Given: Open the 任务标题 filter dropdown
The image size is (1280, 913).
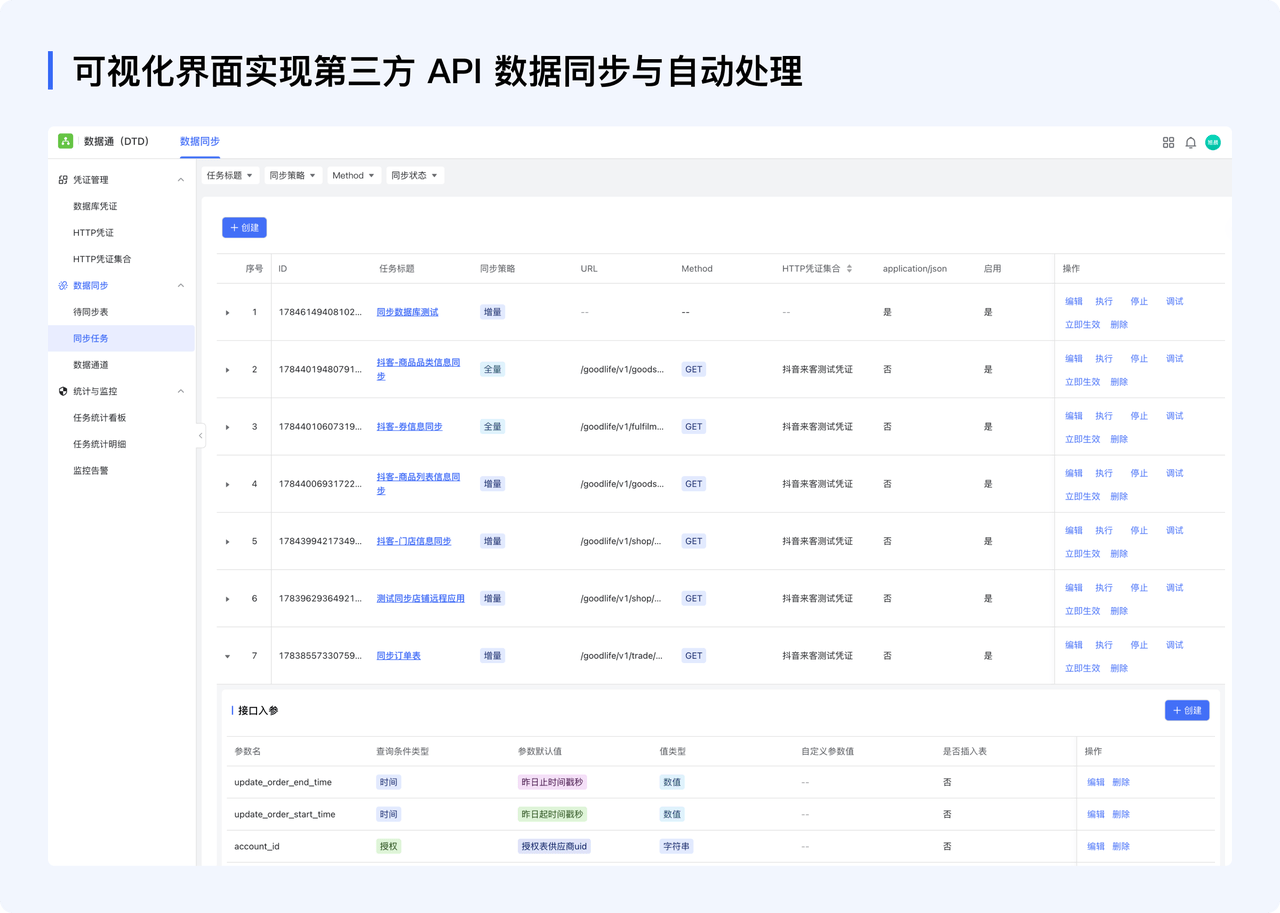Looking at the screenshot, I should point(230,175).
